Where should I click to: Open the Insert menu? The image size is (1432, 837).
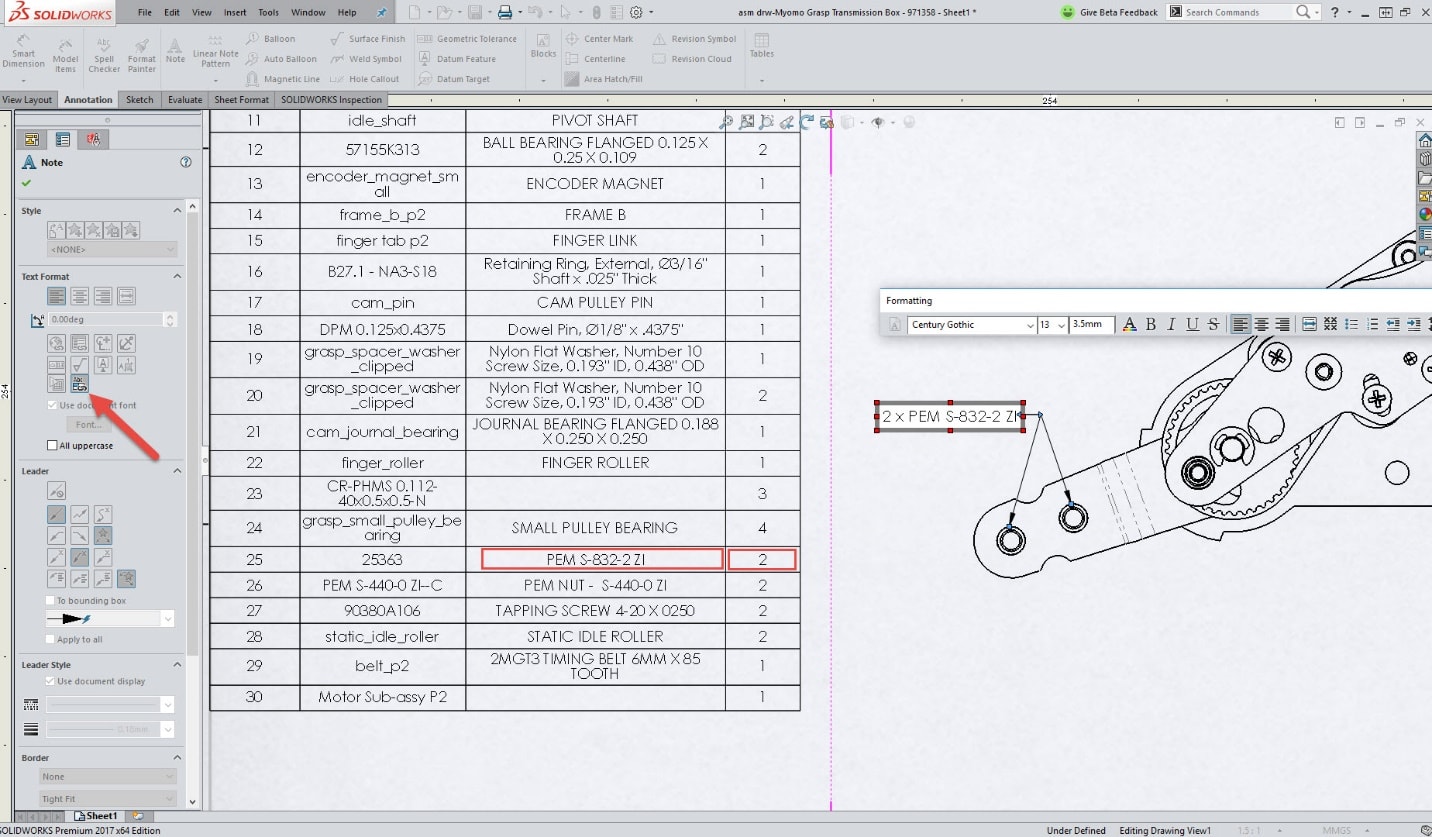(235, 12)
